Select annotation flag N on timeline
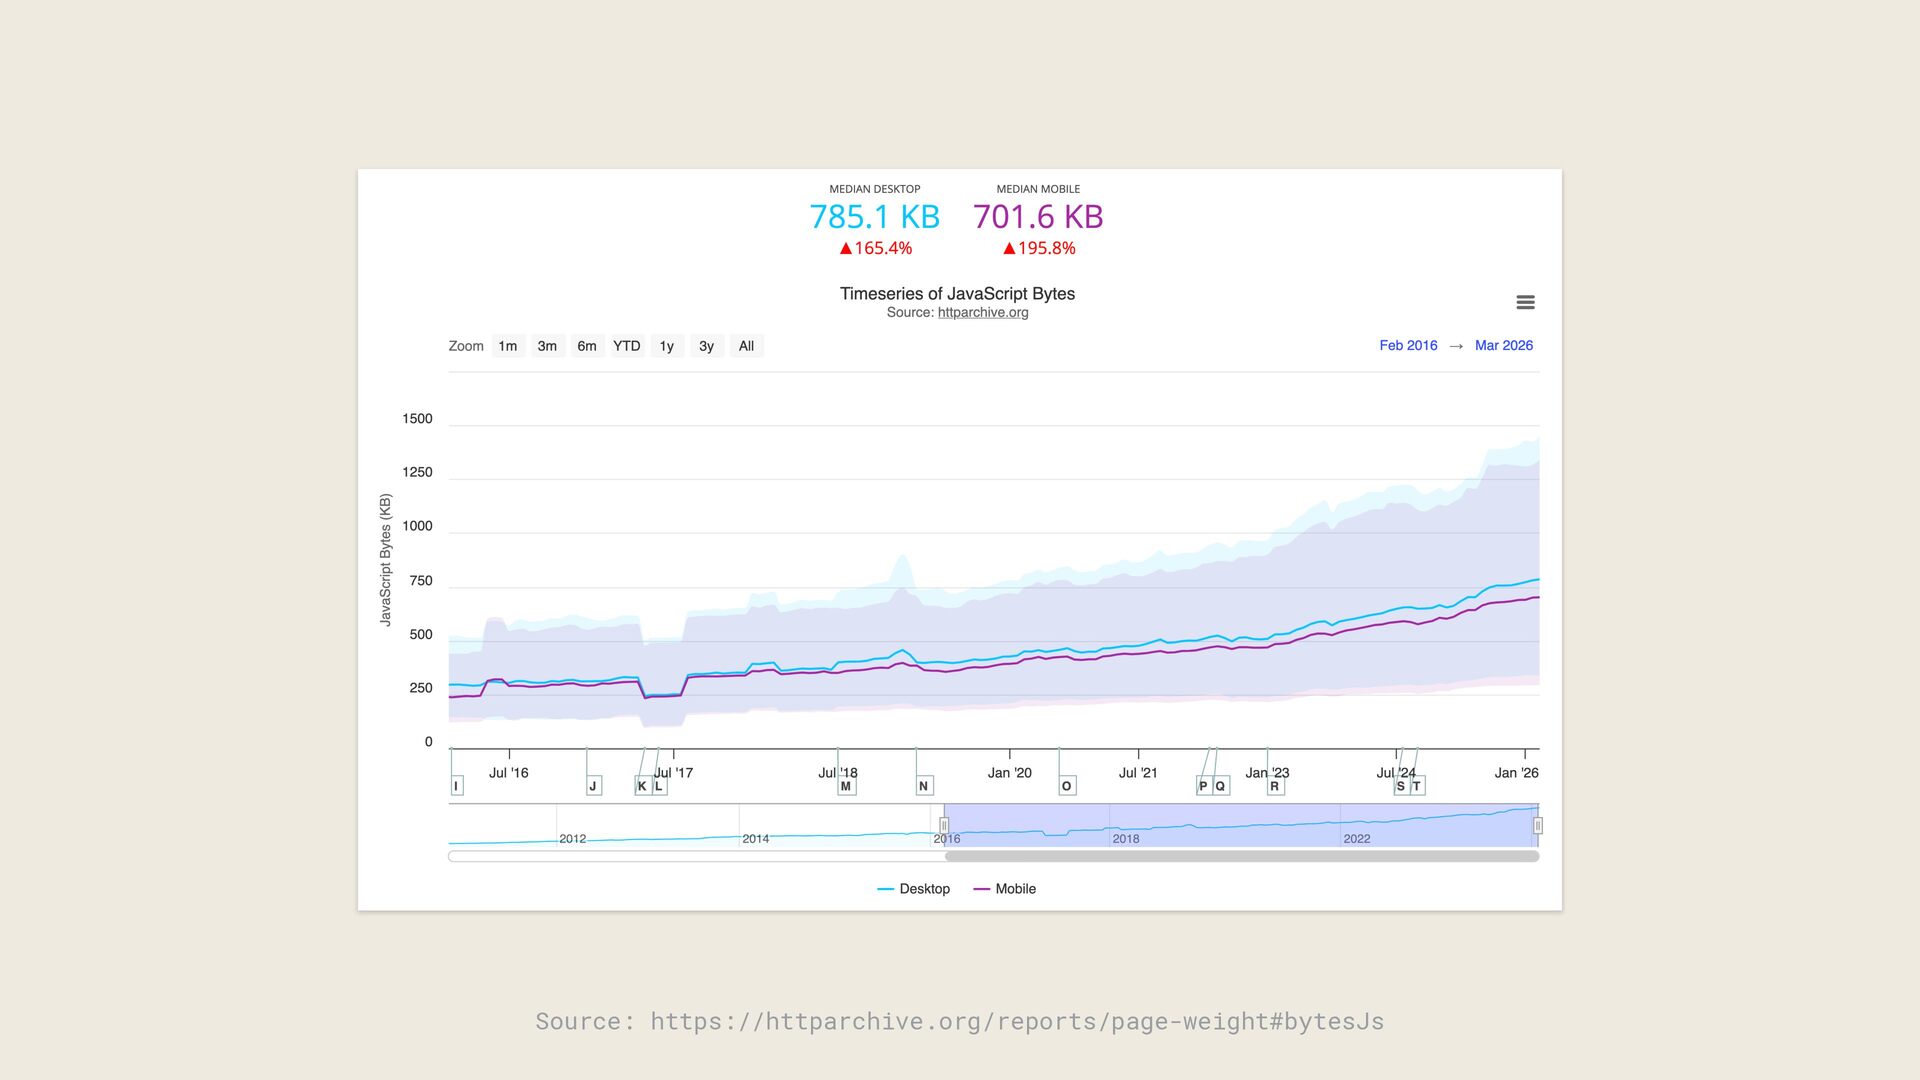Viewport: 1920px width, 1080px height. pos(924,786)
